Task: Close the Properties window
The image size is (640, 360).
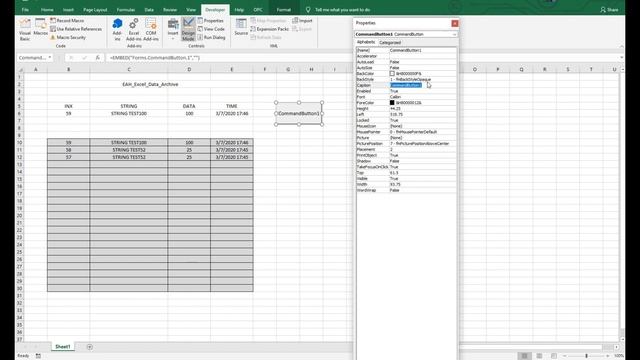Action: click(455, 23)
